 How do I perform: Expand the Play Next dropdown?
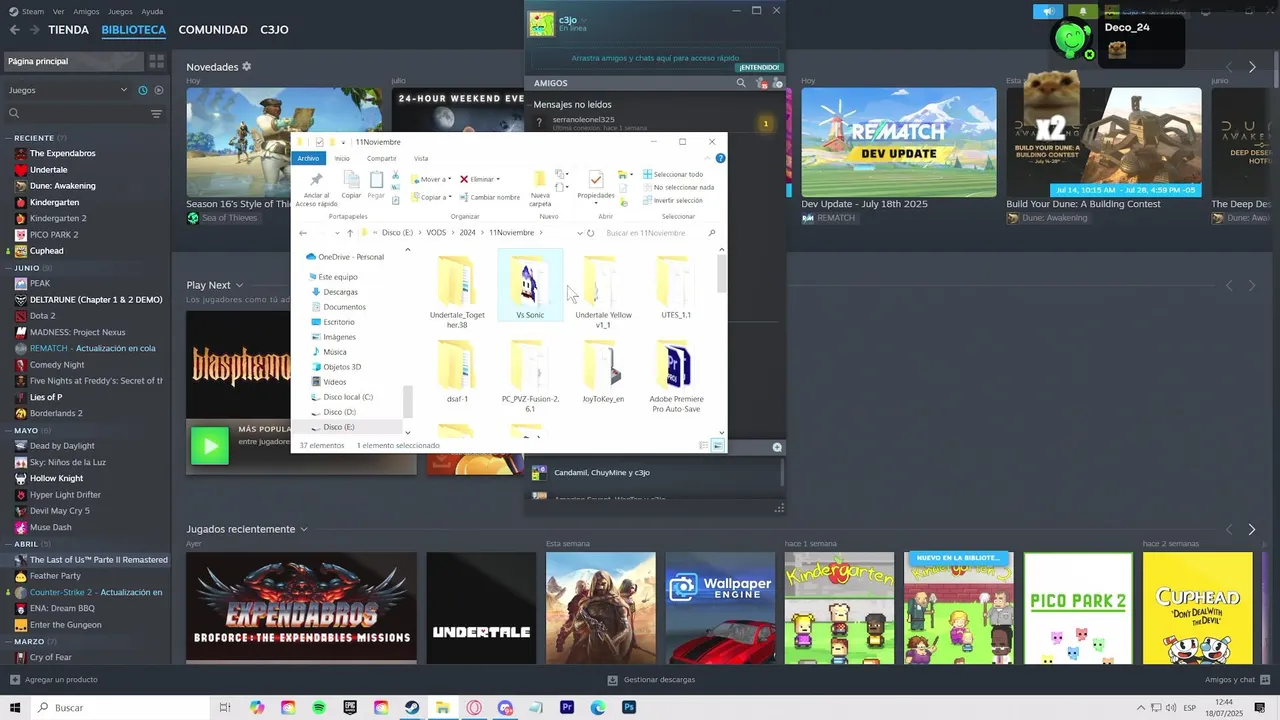(239, 285)
